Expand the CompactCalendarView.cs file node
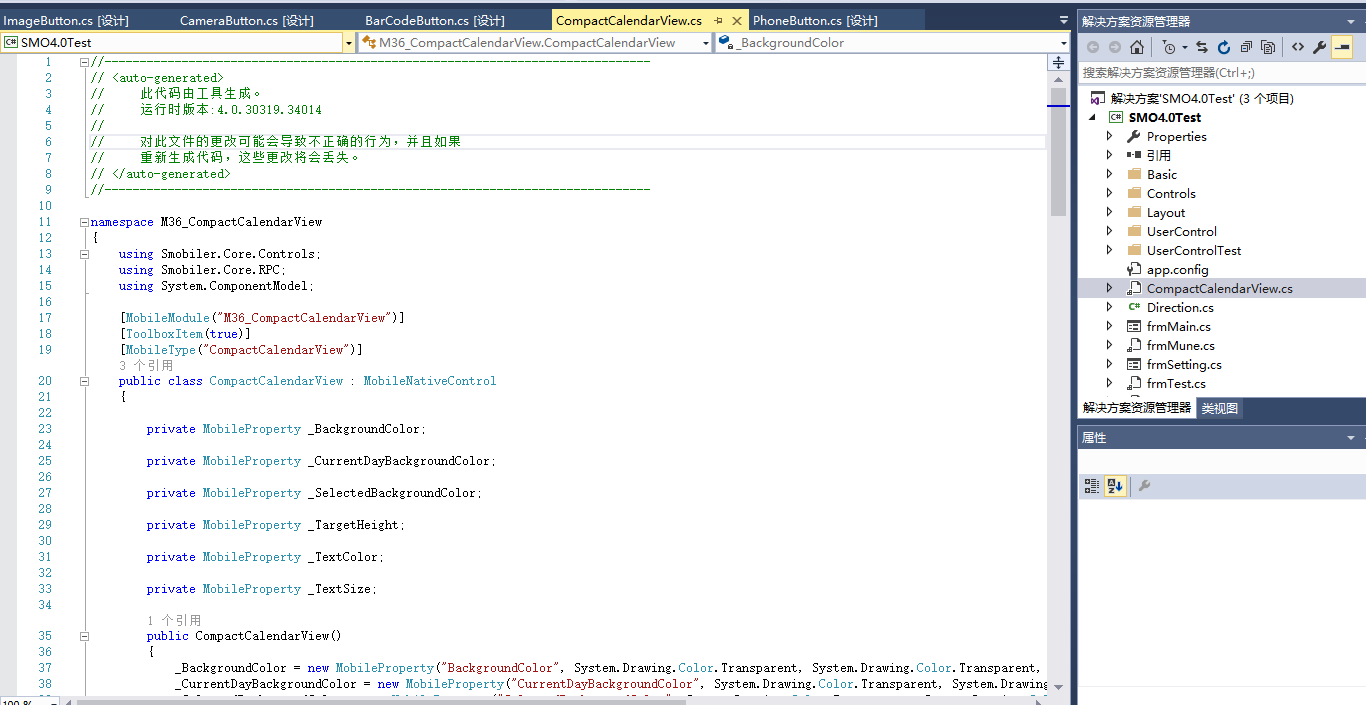Viewport: 1366px width, 705px height. (x=1109, y=289)
